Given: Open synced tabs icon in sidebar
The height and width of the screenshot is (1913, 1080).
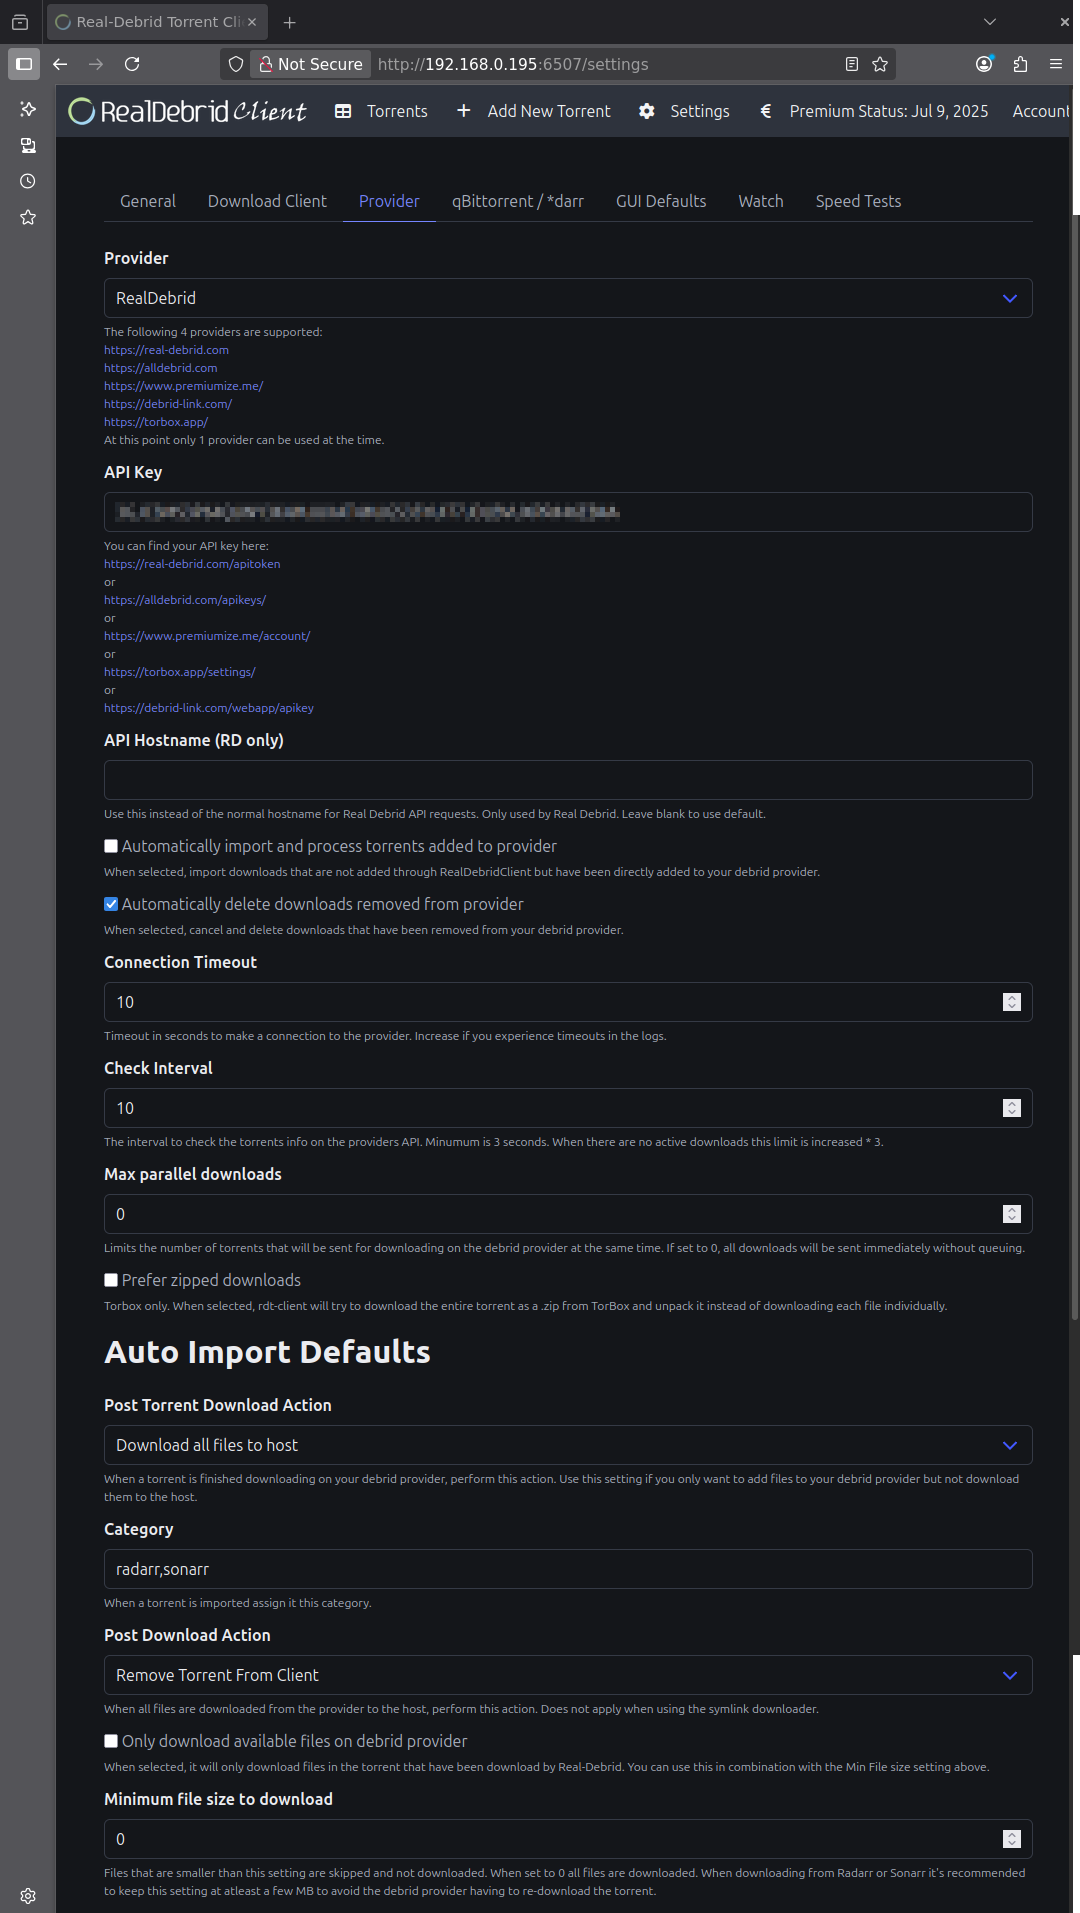Looking at the screenshot, I should pos(28,145).
